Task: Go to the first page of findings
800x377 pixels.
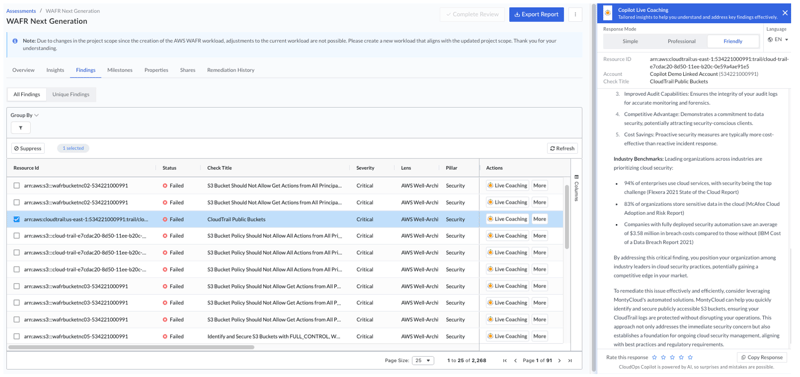Action: 505,360
